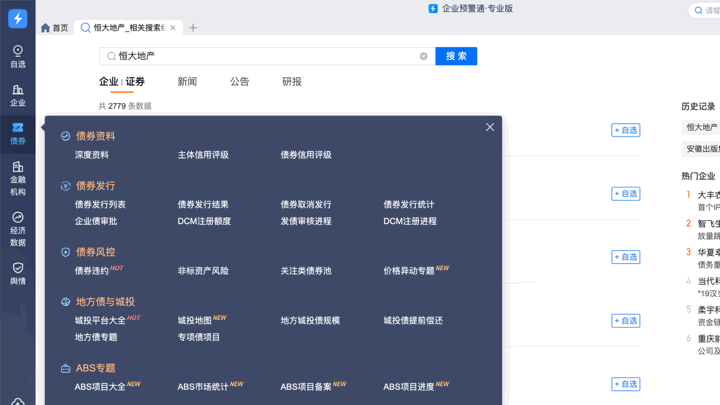Add first result to 自选

tap(625, 130)
